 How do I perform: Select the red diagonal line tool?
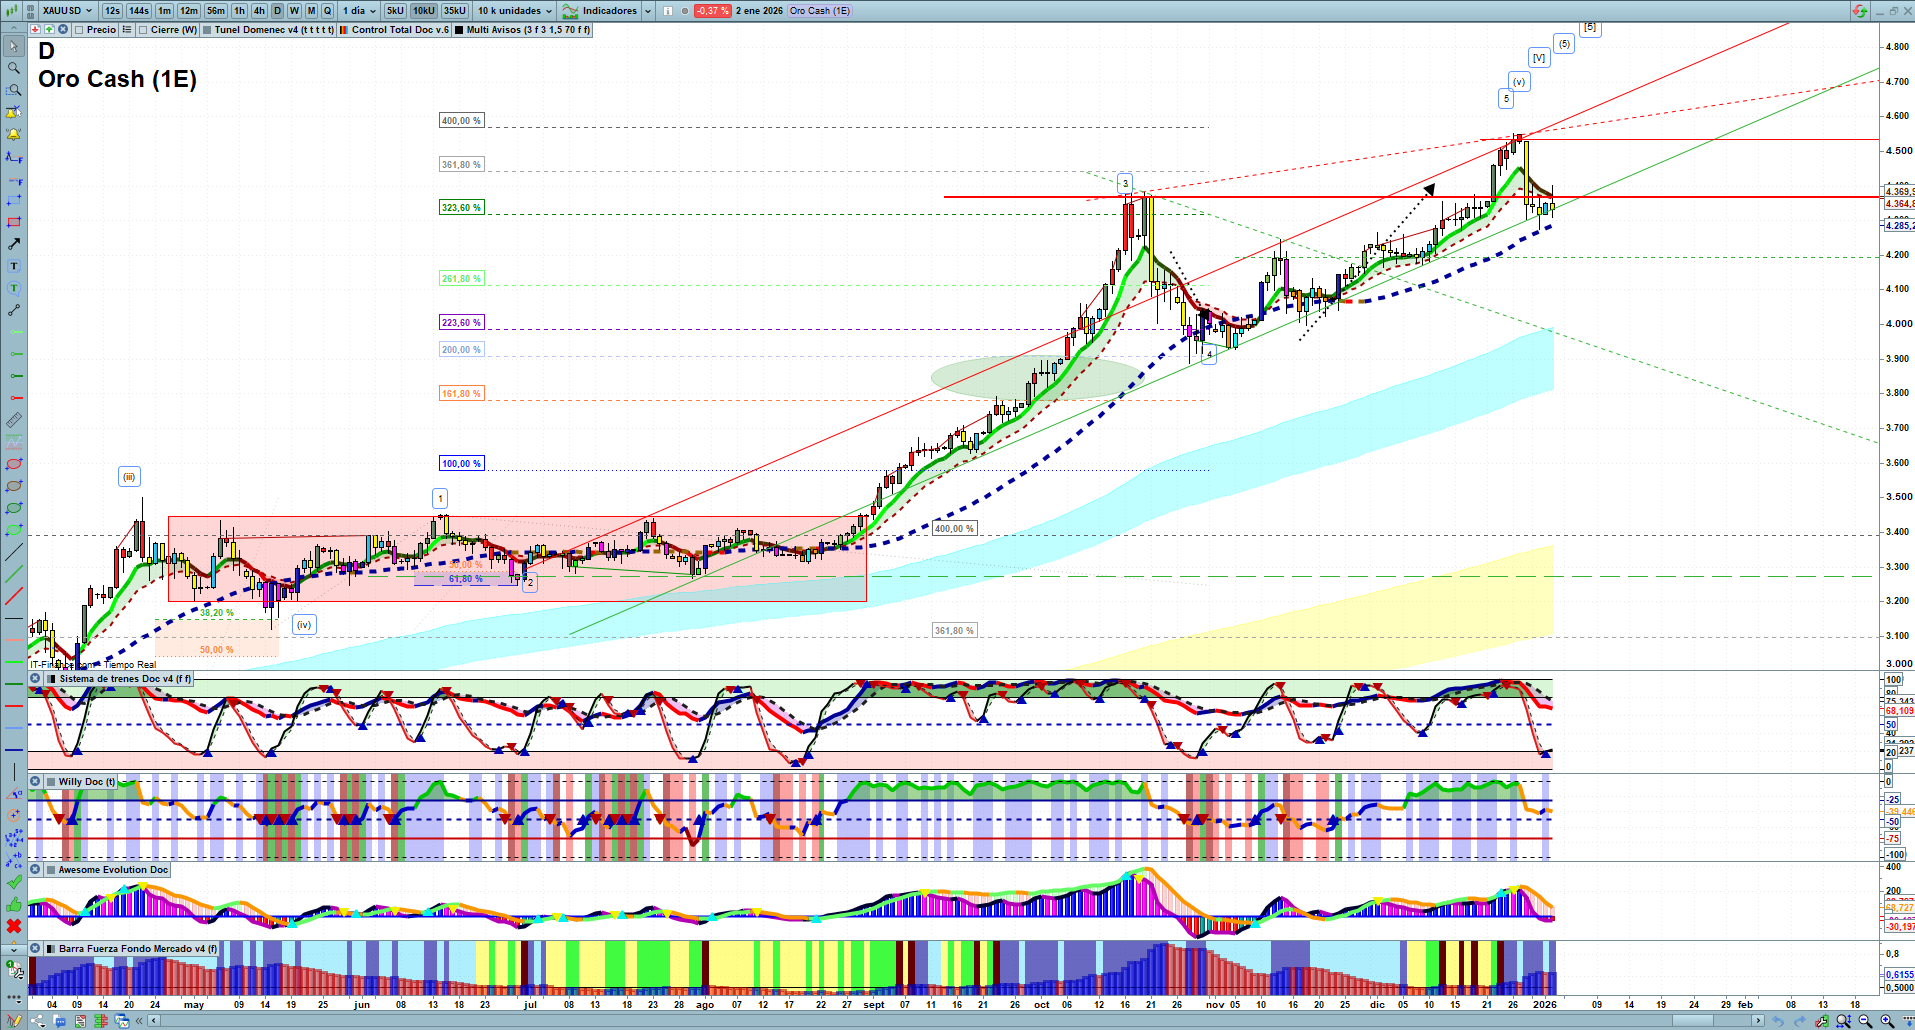pos(14,596)
